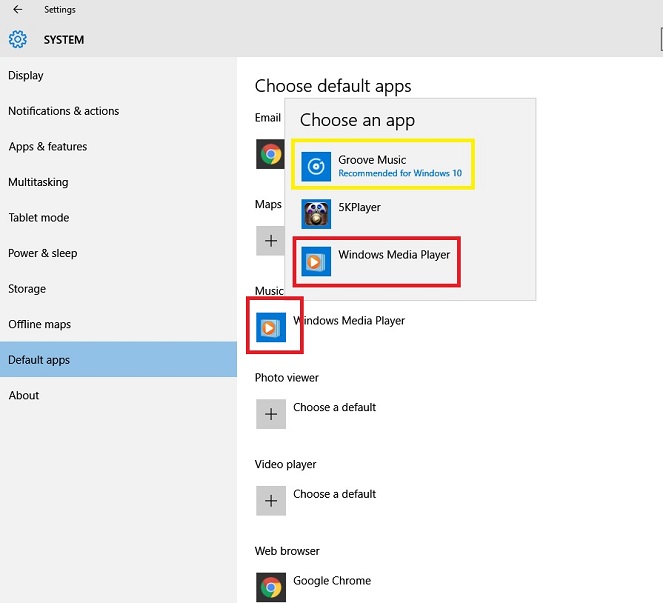Screen dimensions: 663x603
Task: Click the Settings window title text
Action: click(60, 9)
